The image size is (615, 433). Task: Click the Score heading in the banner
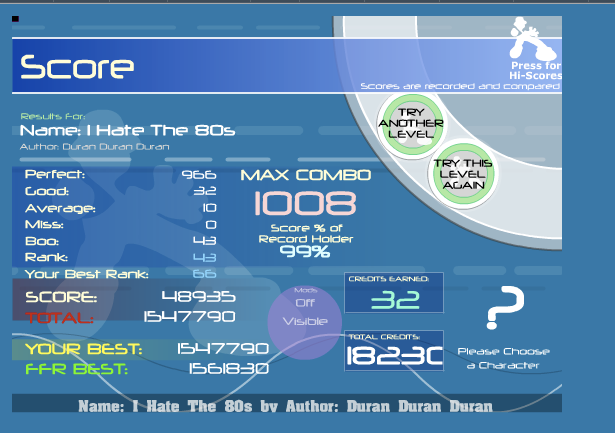coord(77,68)
